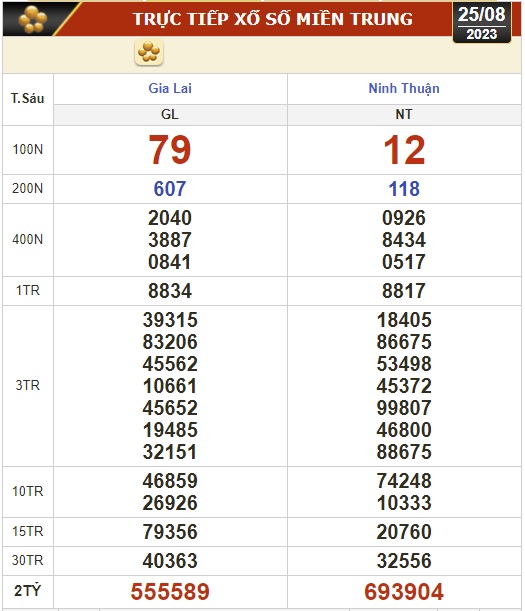Select Ninh Thuận 100N result 12

404,150
